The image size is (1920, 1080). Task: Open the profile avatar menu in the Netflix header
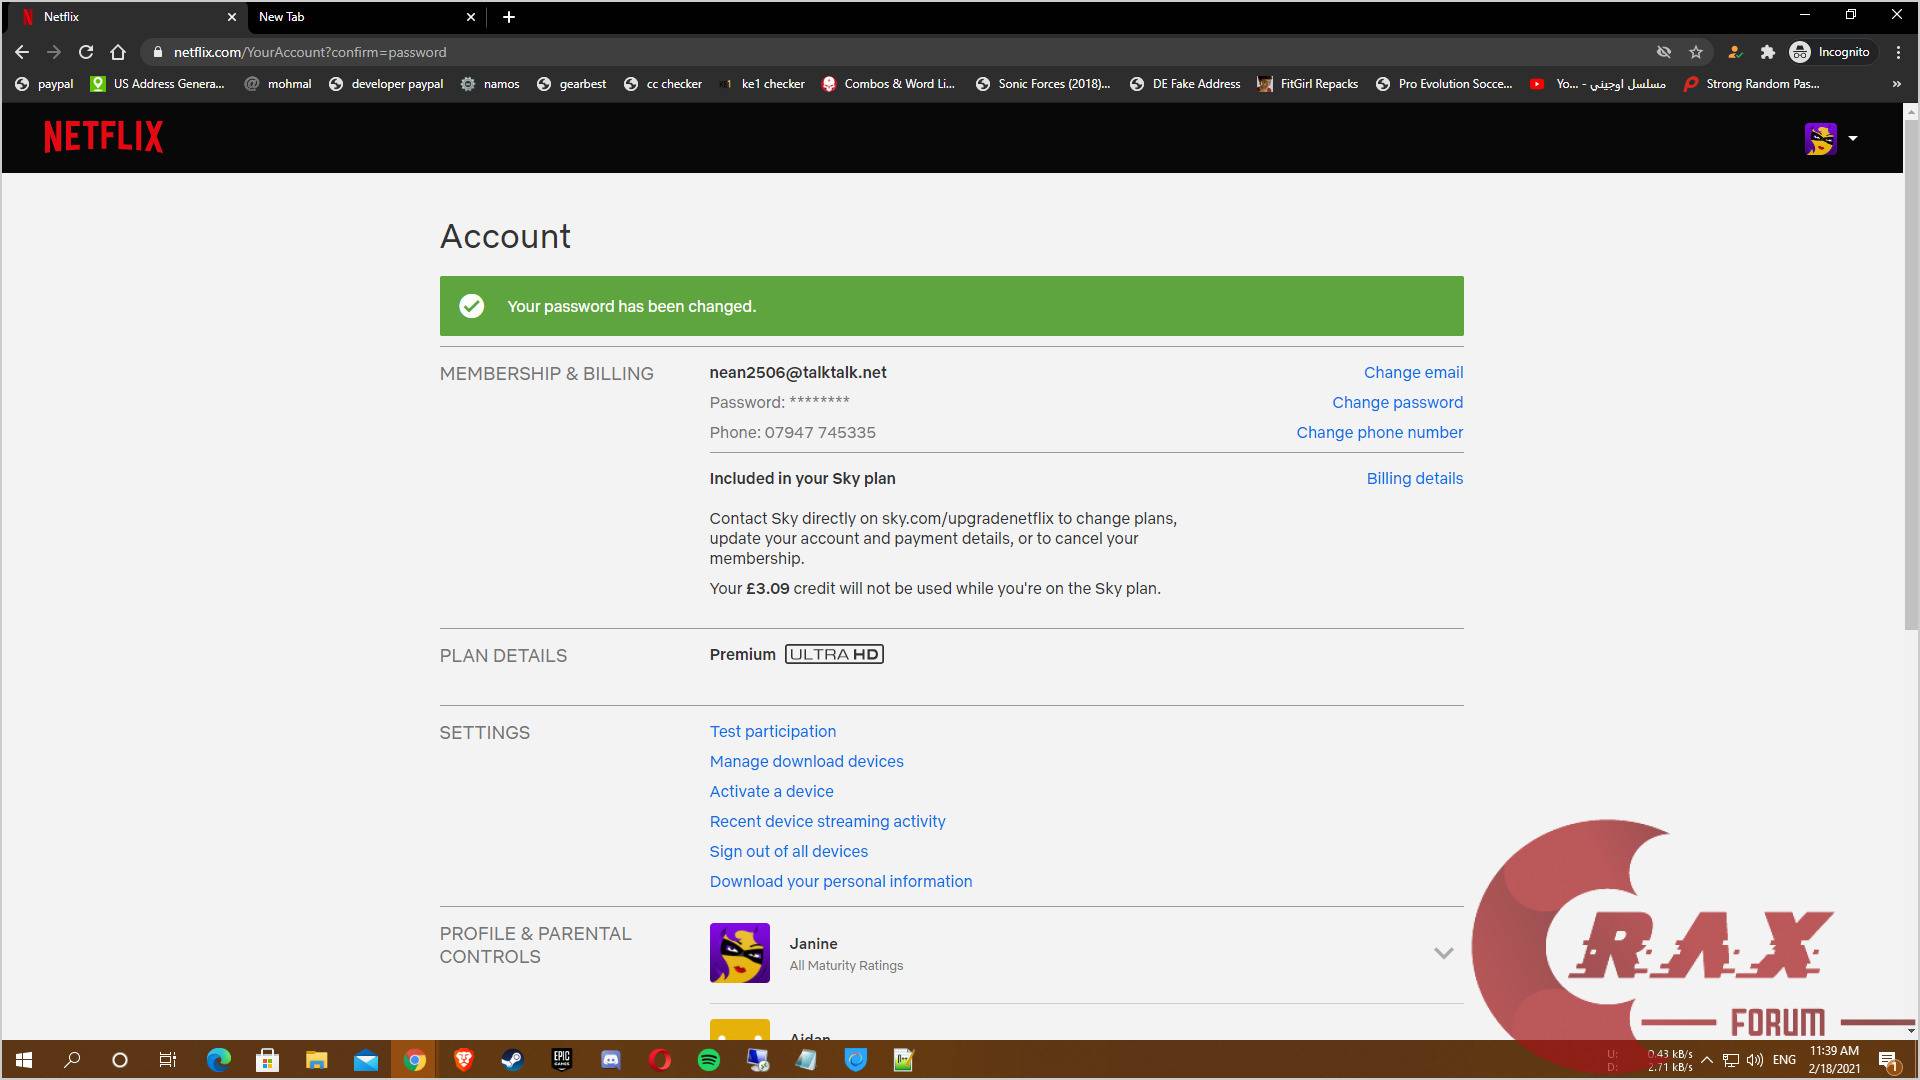pyautogui.click(x=1820, y=138)
